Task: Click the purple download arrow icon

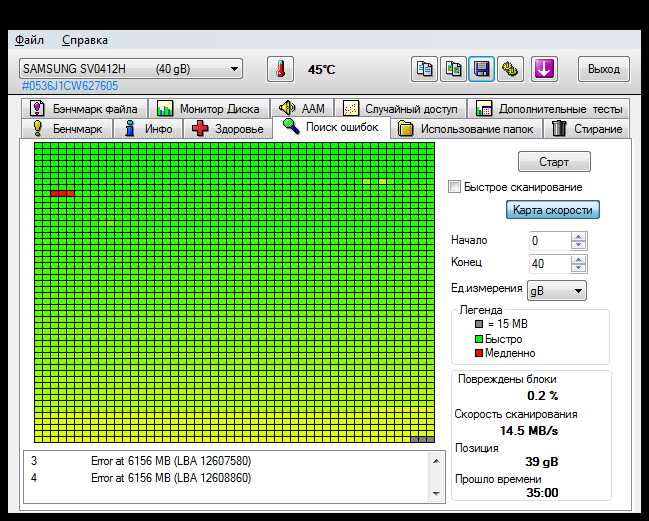Action: [x=544, y=69]
